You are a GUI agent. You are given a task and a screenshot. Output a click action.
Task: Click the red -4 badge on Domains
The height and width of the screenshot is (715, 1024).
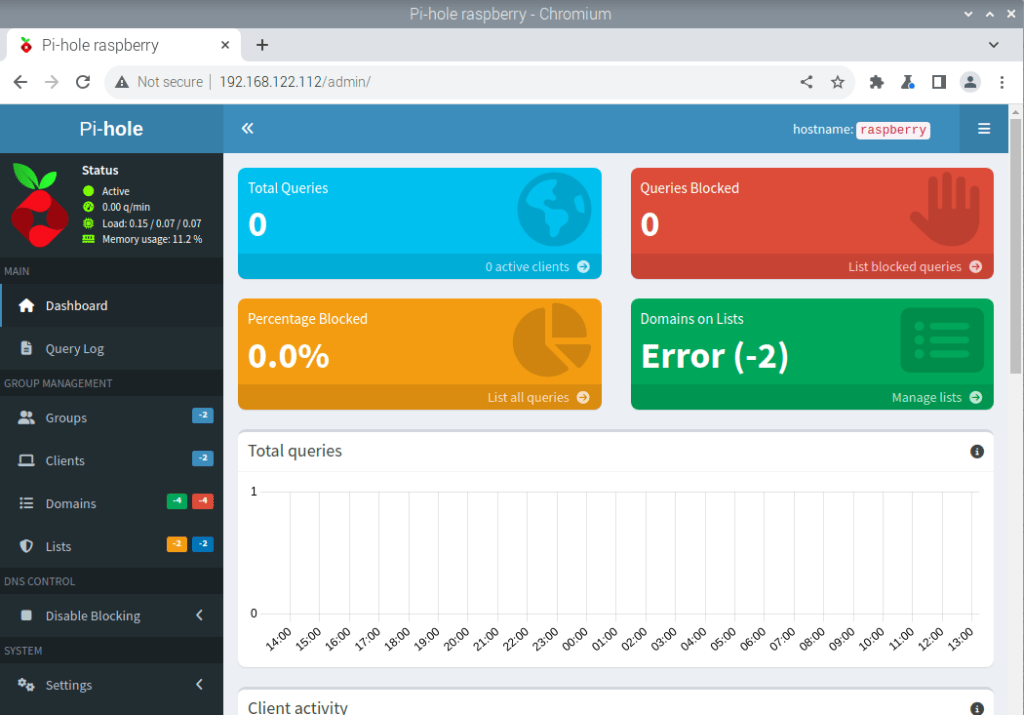(202, 501)
